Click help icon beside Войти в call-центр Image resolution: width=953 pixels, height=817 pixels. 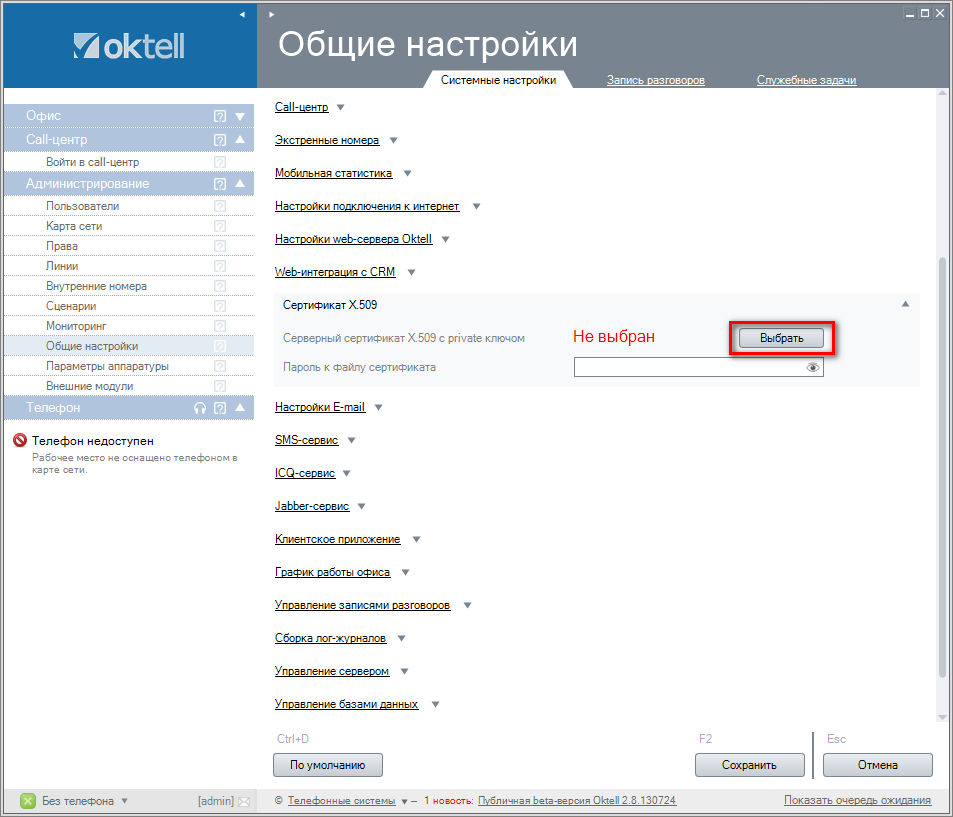pos(220,162)
